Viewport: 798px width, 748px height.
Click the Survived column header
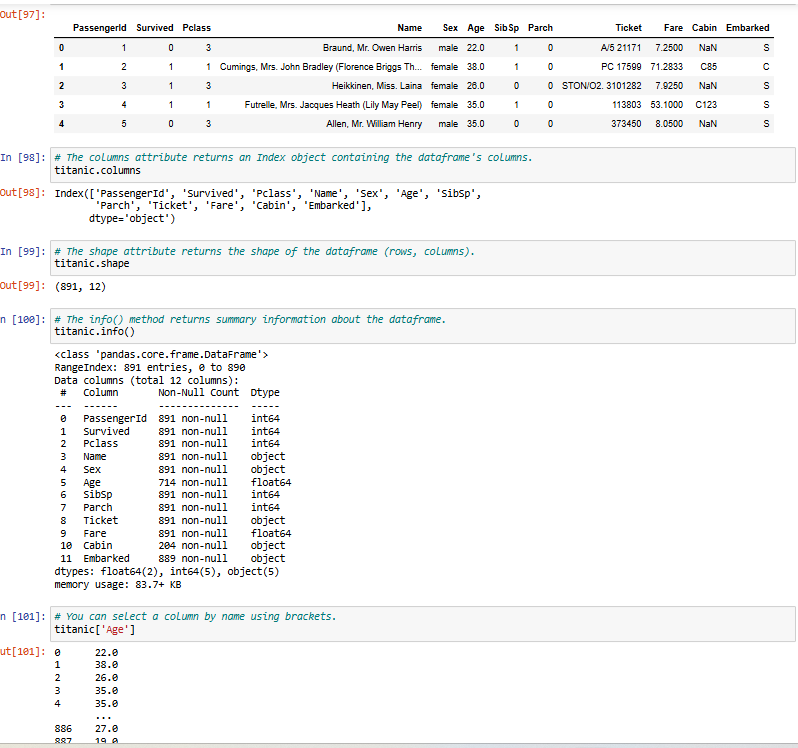pos(155,28)
